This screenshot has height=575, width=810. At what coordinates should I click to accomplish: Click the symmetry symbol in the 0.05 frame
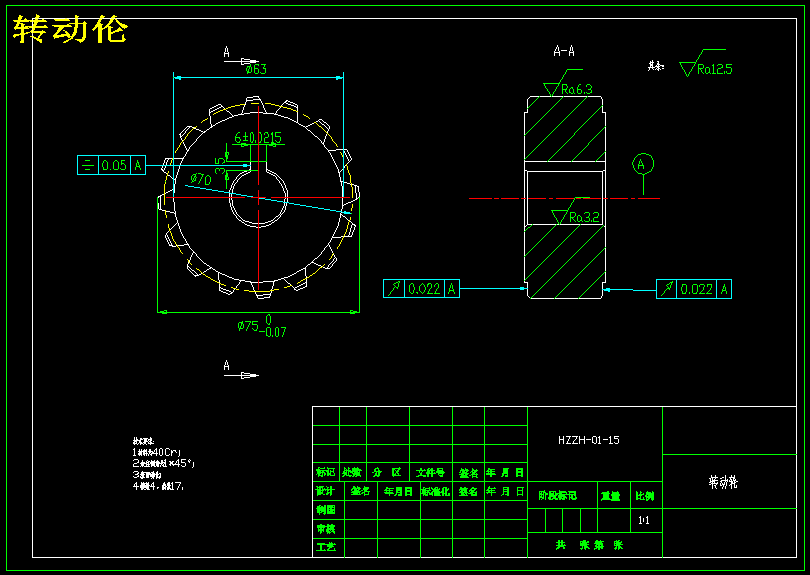point(88,165)
